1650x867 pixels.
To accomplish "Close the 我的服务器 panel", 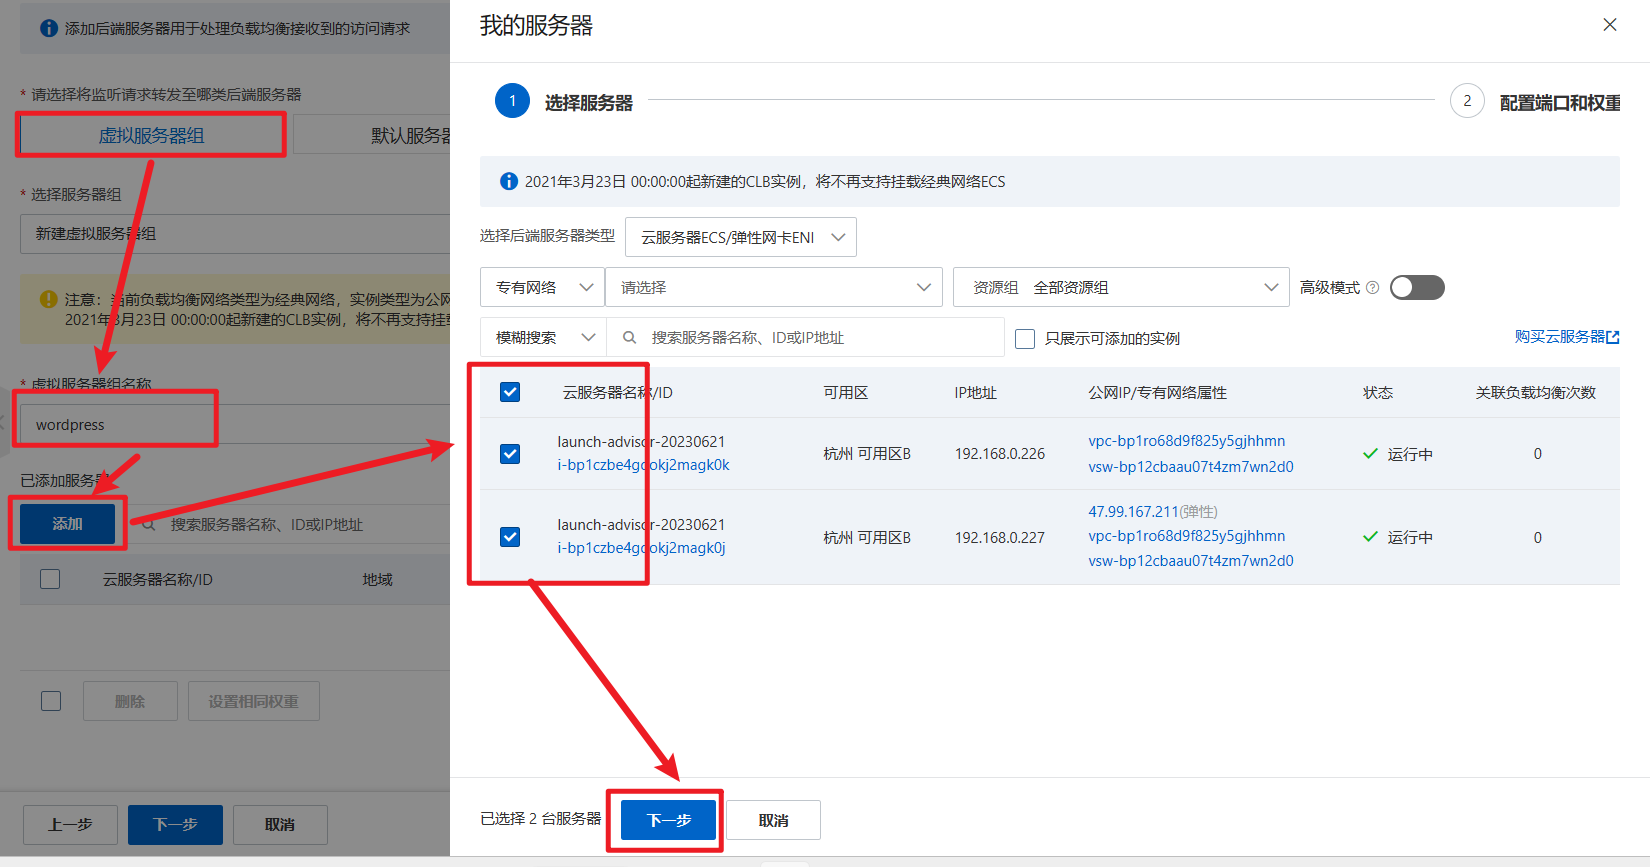I will (1610, 25).
